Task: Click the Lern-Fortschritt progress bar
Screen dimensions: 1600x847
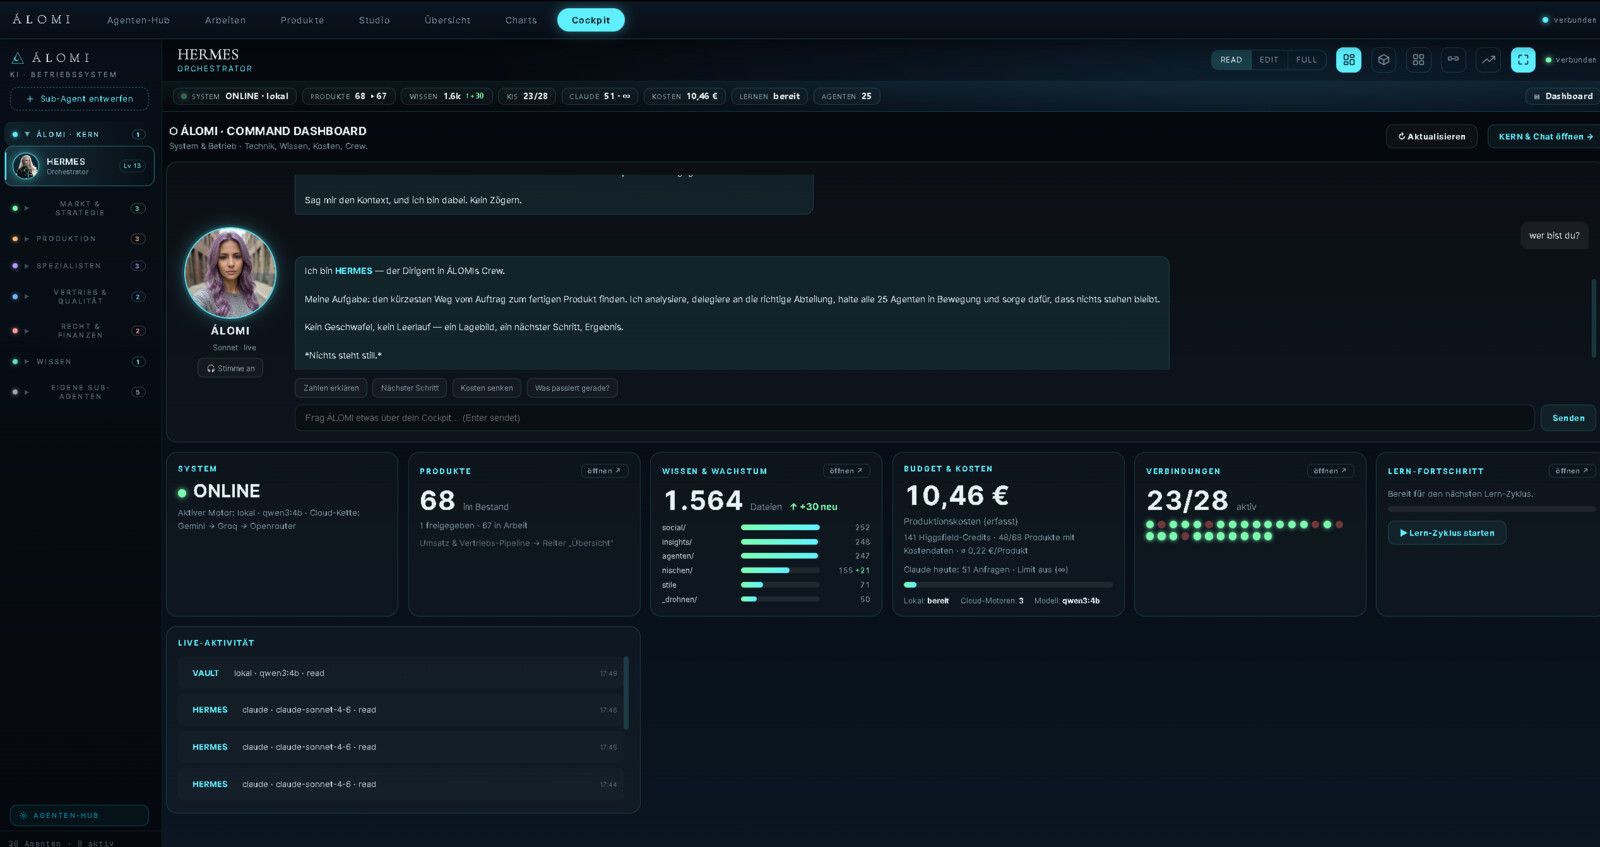Action: (1491, 509)
